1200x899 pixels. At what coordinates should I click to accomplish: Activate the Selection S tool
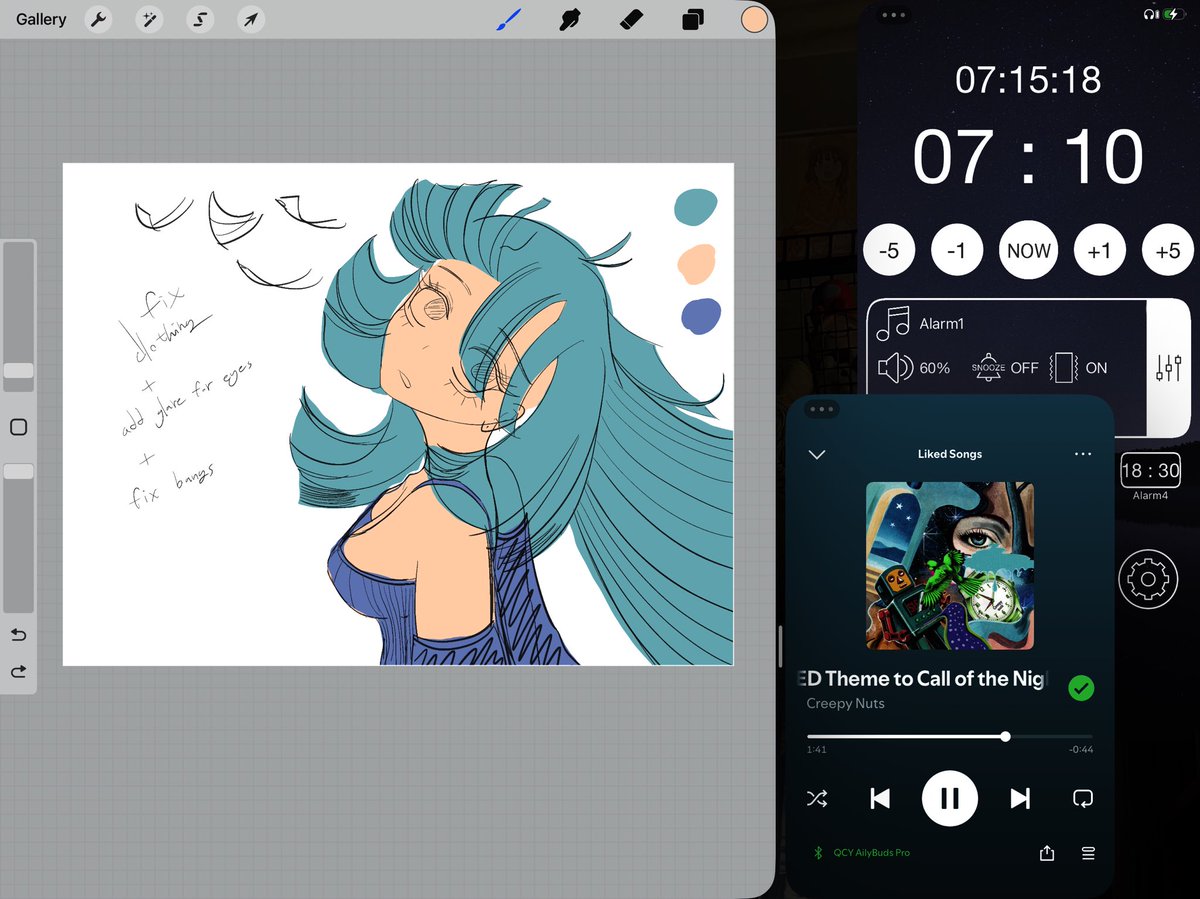coord(201,19)
